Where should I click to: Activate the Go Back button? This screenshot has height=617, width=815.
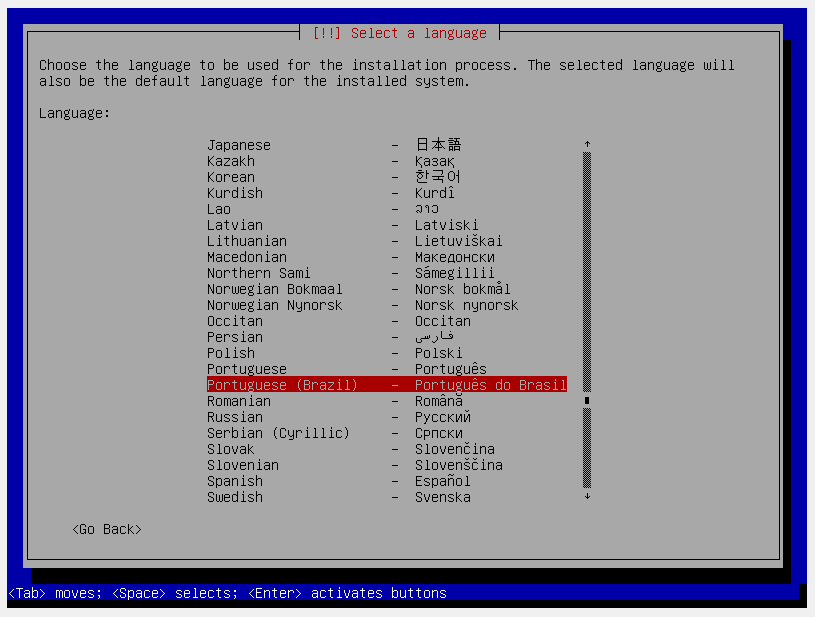point(107,529)
